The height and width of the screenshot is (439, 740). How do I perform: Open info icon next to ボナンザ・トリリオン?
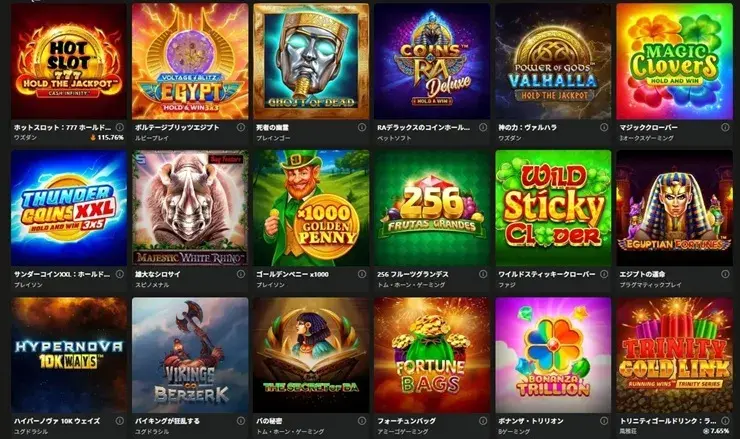tap(604, 421)
